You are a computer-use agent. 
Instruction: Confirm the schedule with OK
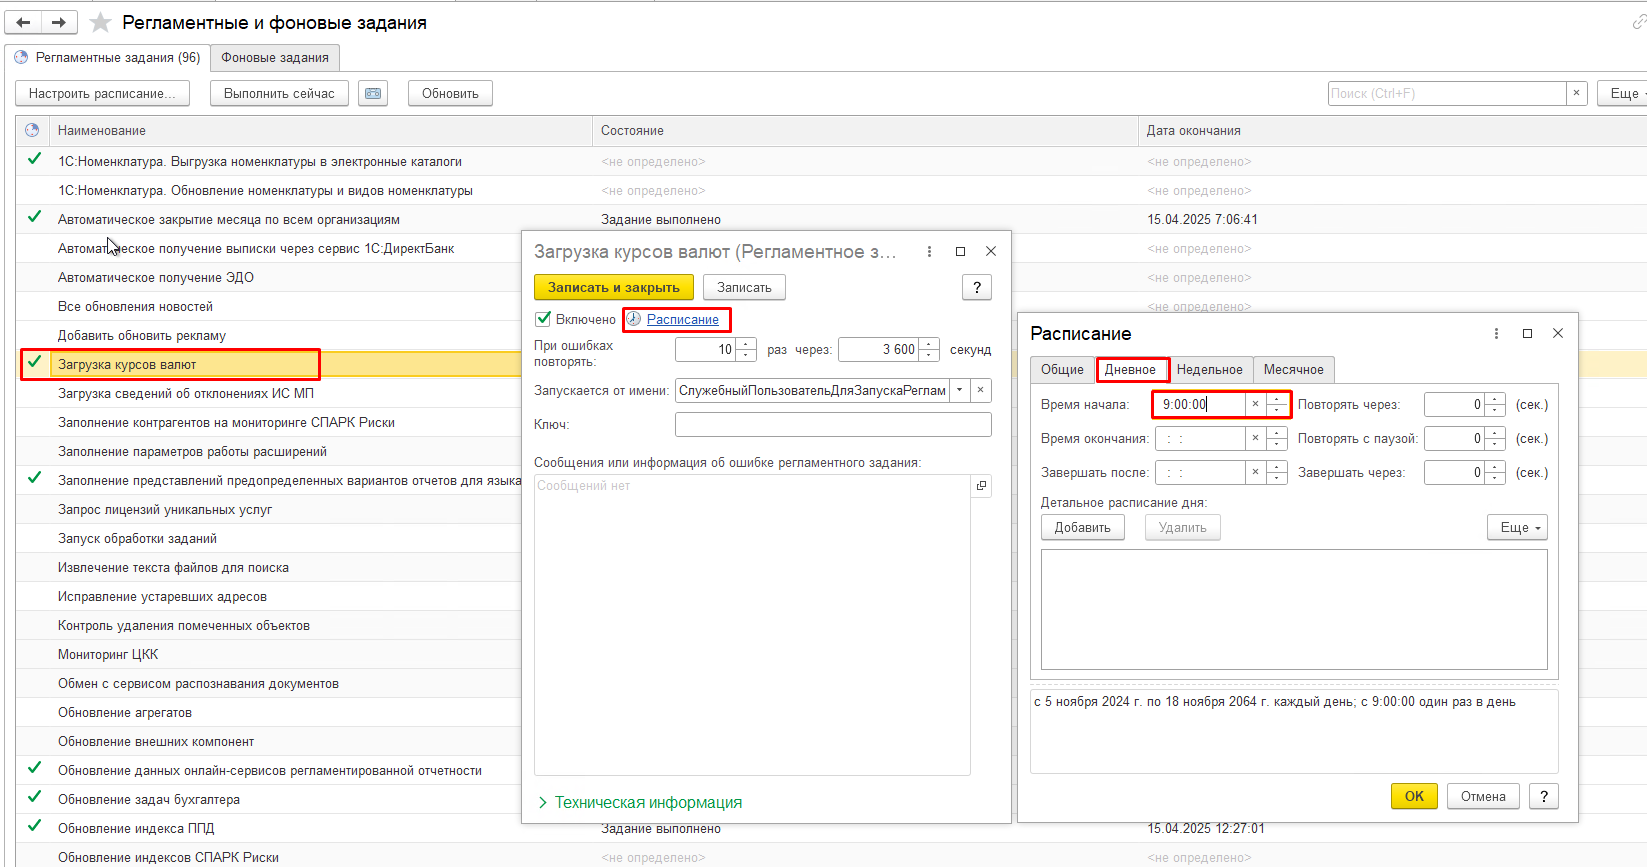point(1414,796)
